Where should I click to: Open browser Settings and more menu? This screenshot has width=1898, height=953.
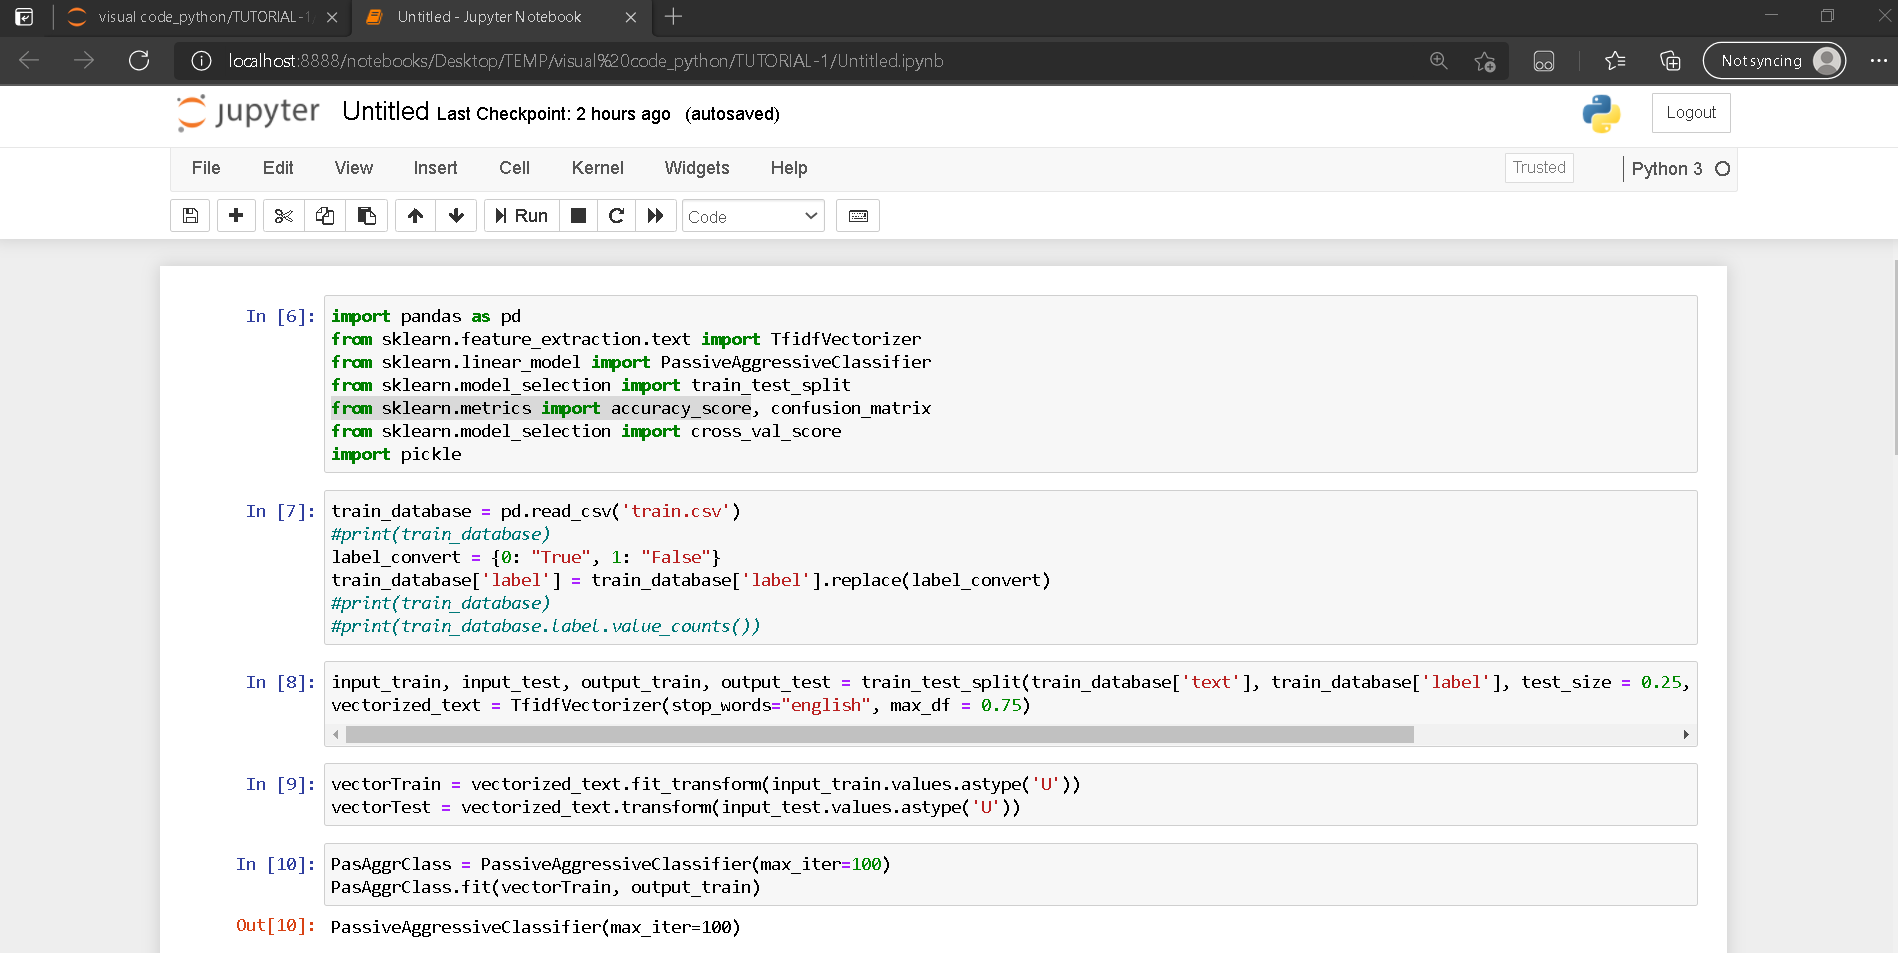point(1878,61)
